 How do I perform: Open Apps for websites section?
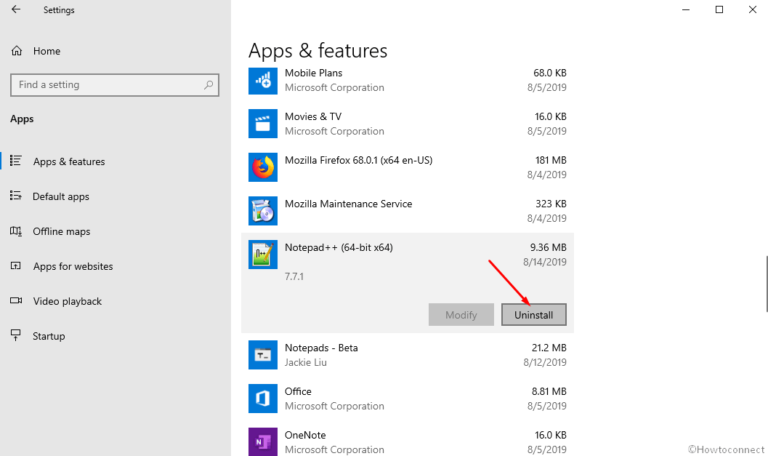[x=73, y=266]
